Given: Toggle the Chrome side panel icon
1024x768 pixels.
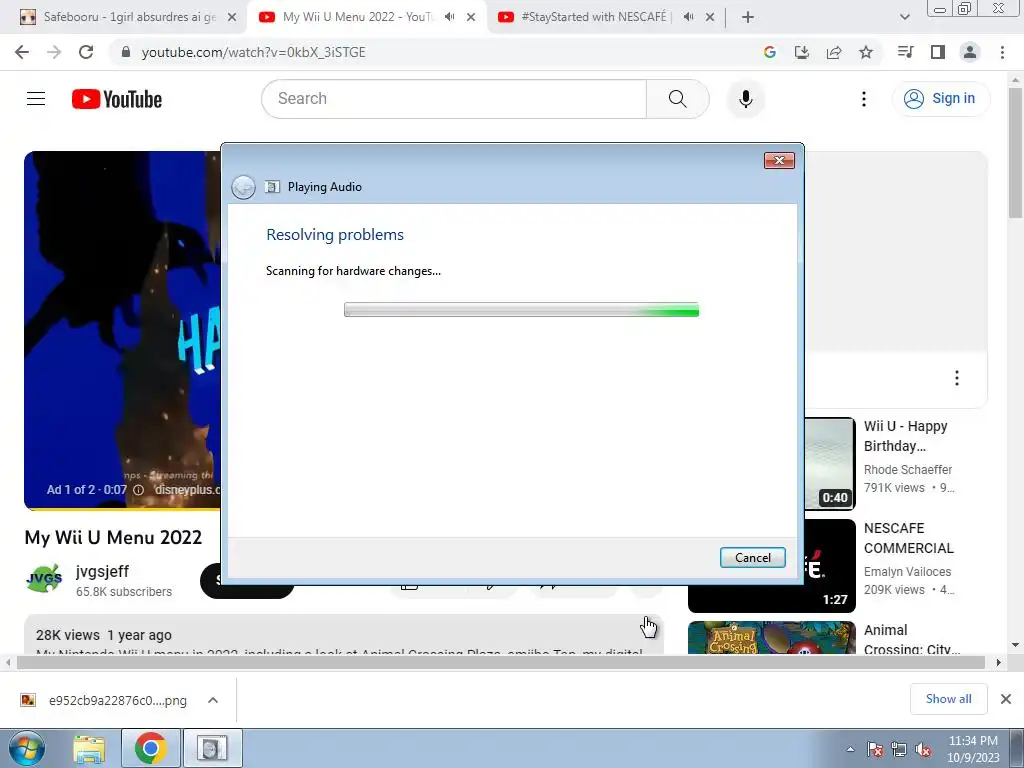Looking at the screenshot, I should tap(938, 52).
